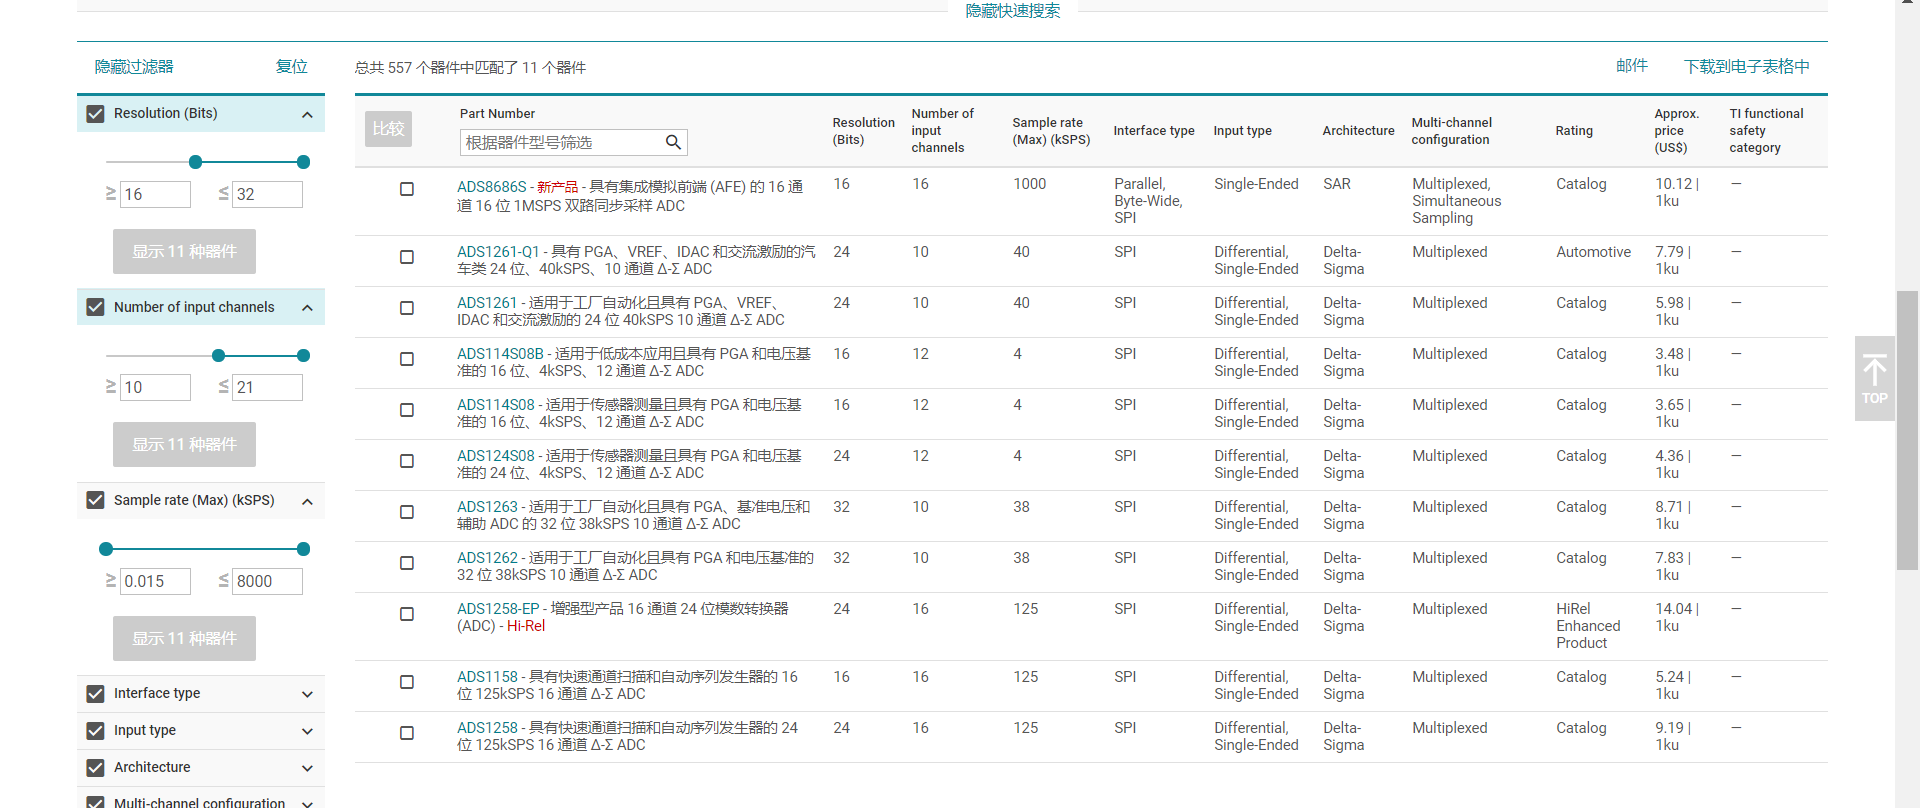Click the HiRel Enhanced Product rating cell
The width and height of the screenshot is (1920, 808).
[x=1588, y=626]
